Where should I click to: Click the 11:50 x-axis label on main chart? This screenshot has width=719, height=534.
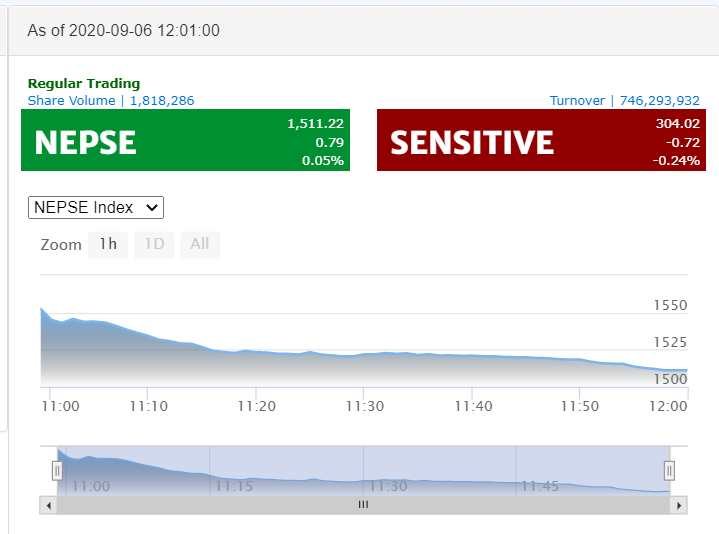point(580,406)
